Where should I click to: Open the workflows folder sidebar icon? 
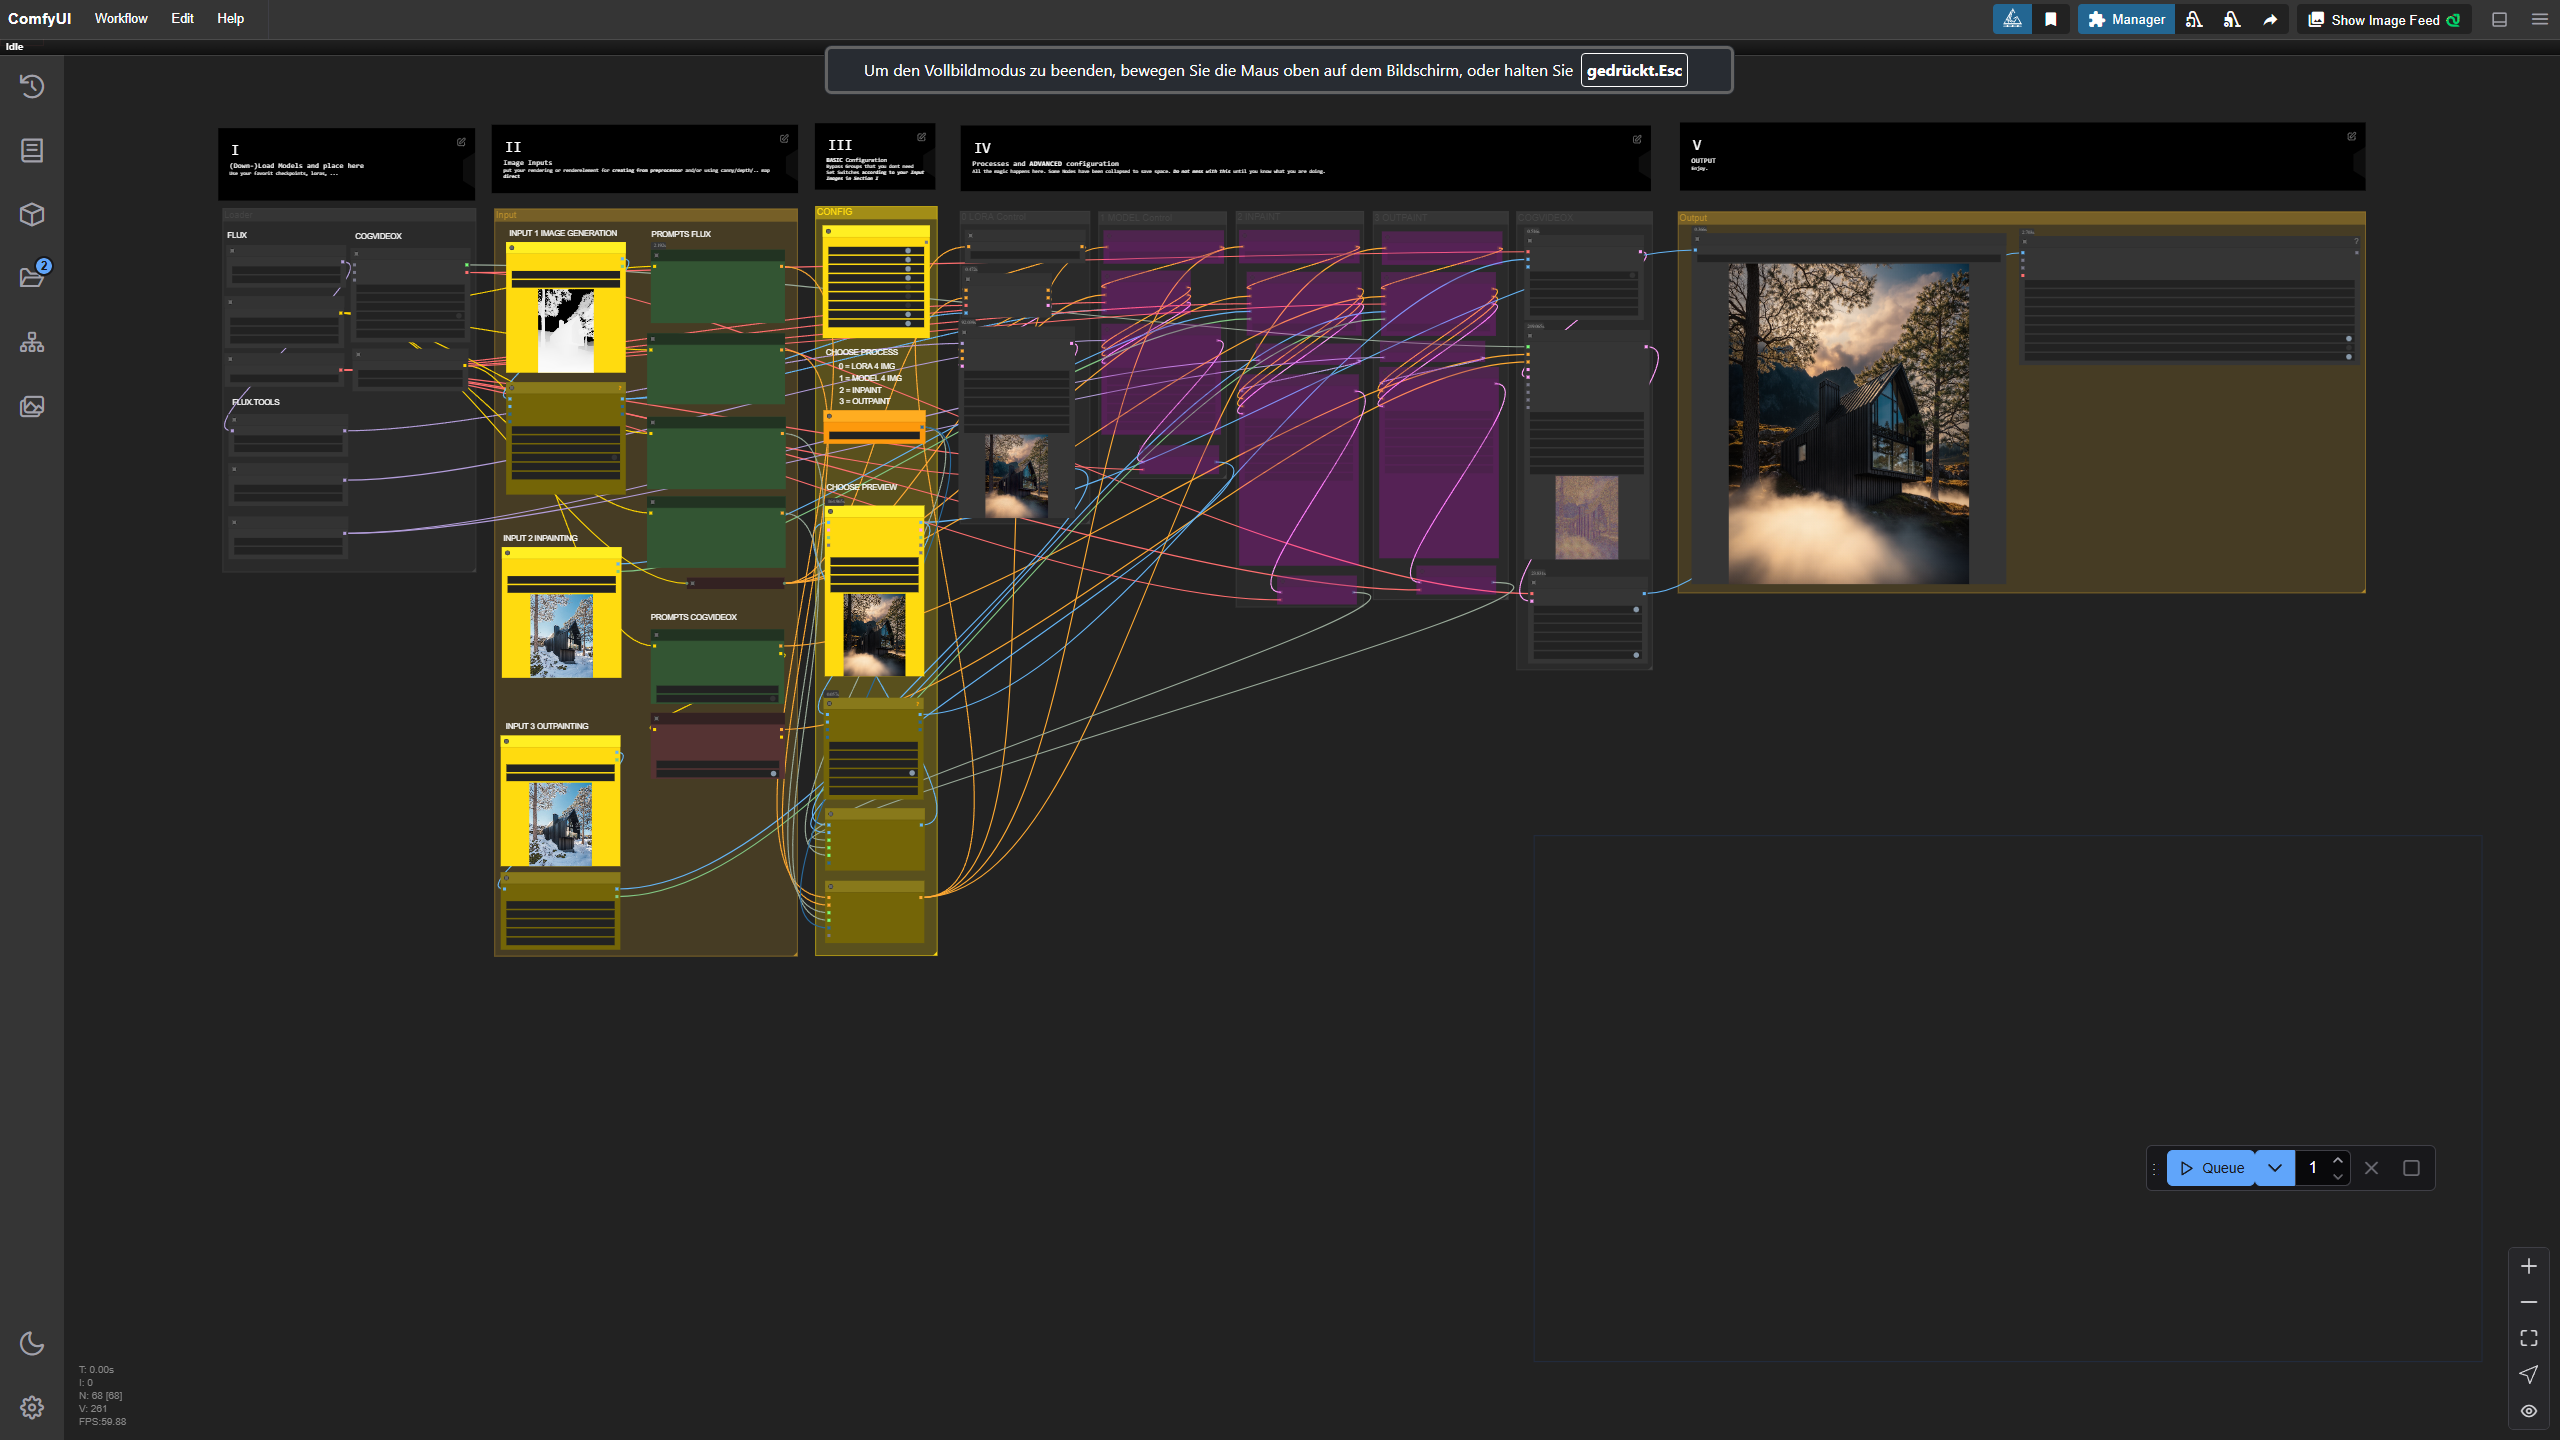[x=32, y=278]
